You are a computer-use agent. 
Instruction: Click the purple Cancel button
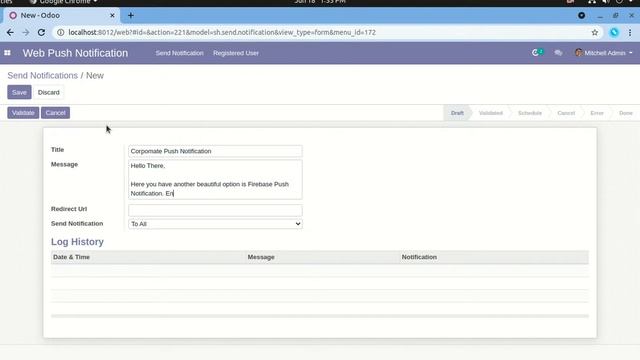point(55,113)
